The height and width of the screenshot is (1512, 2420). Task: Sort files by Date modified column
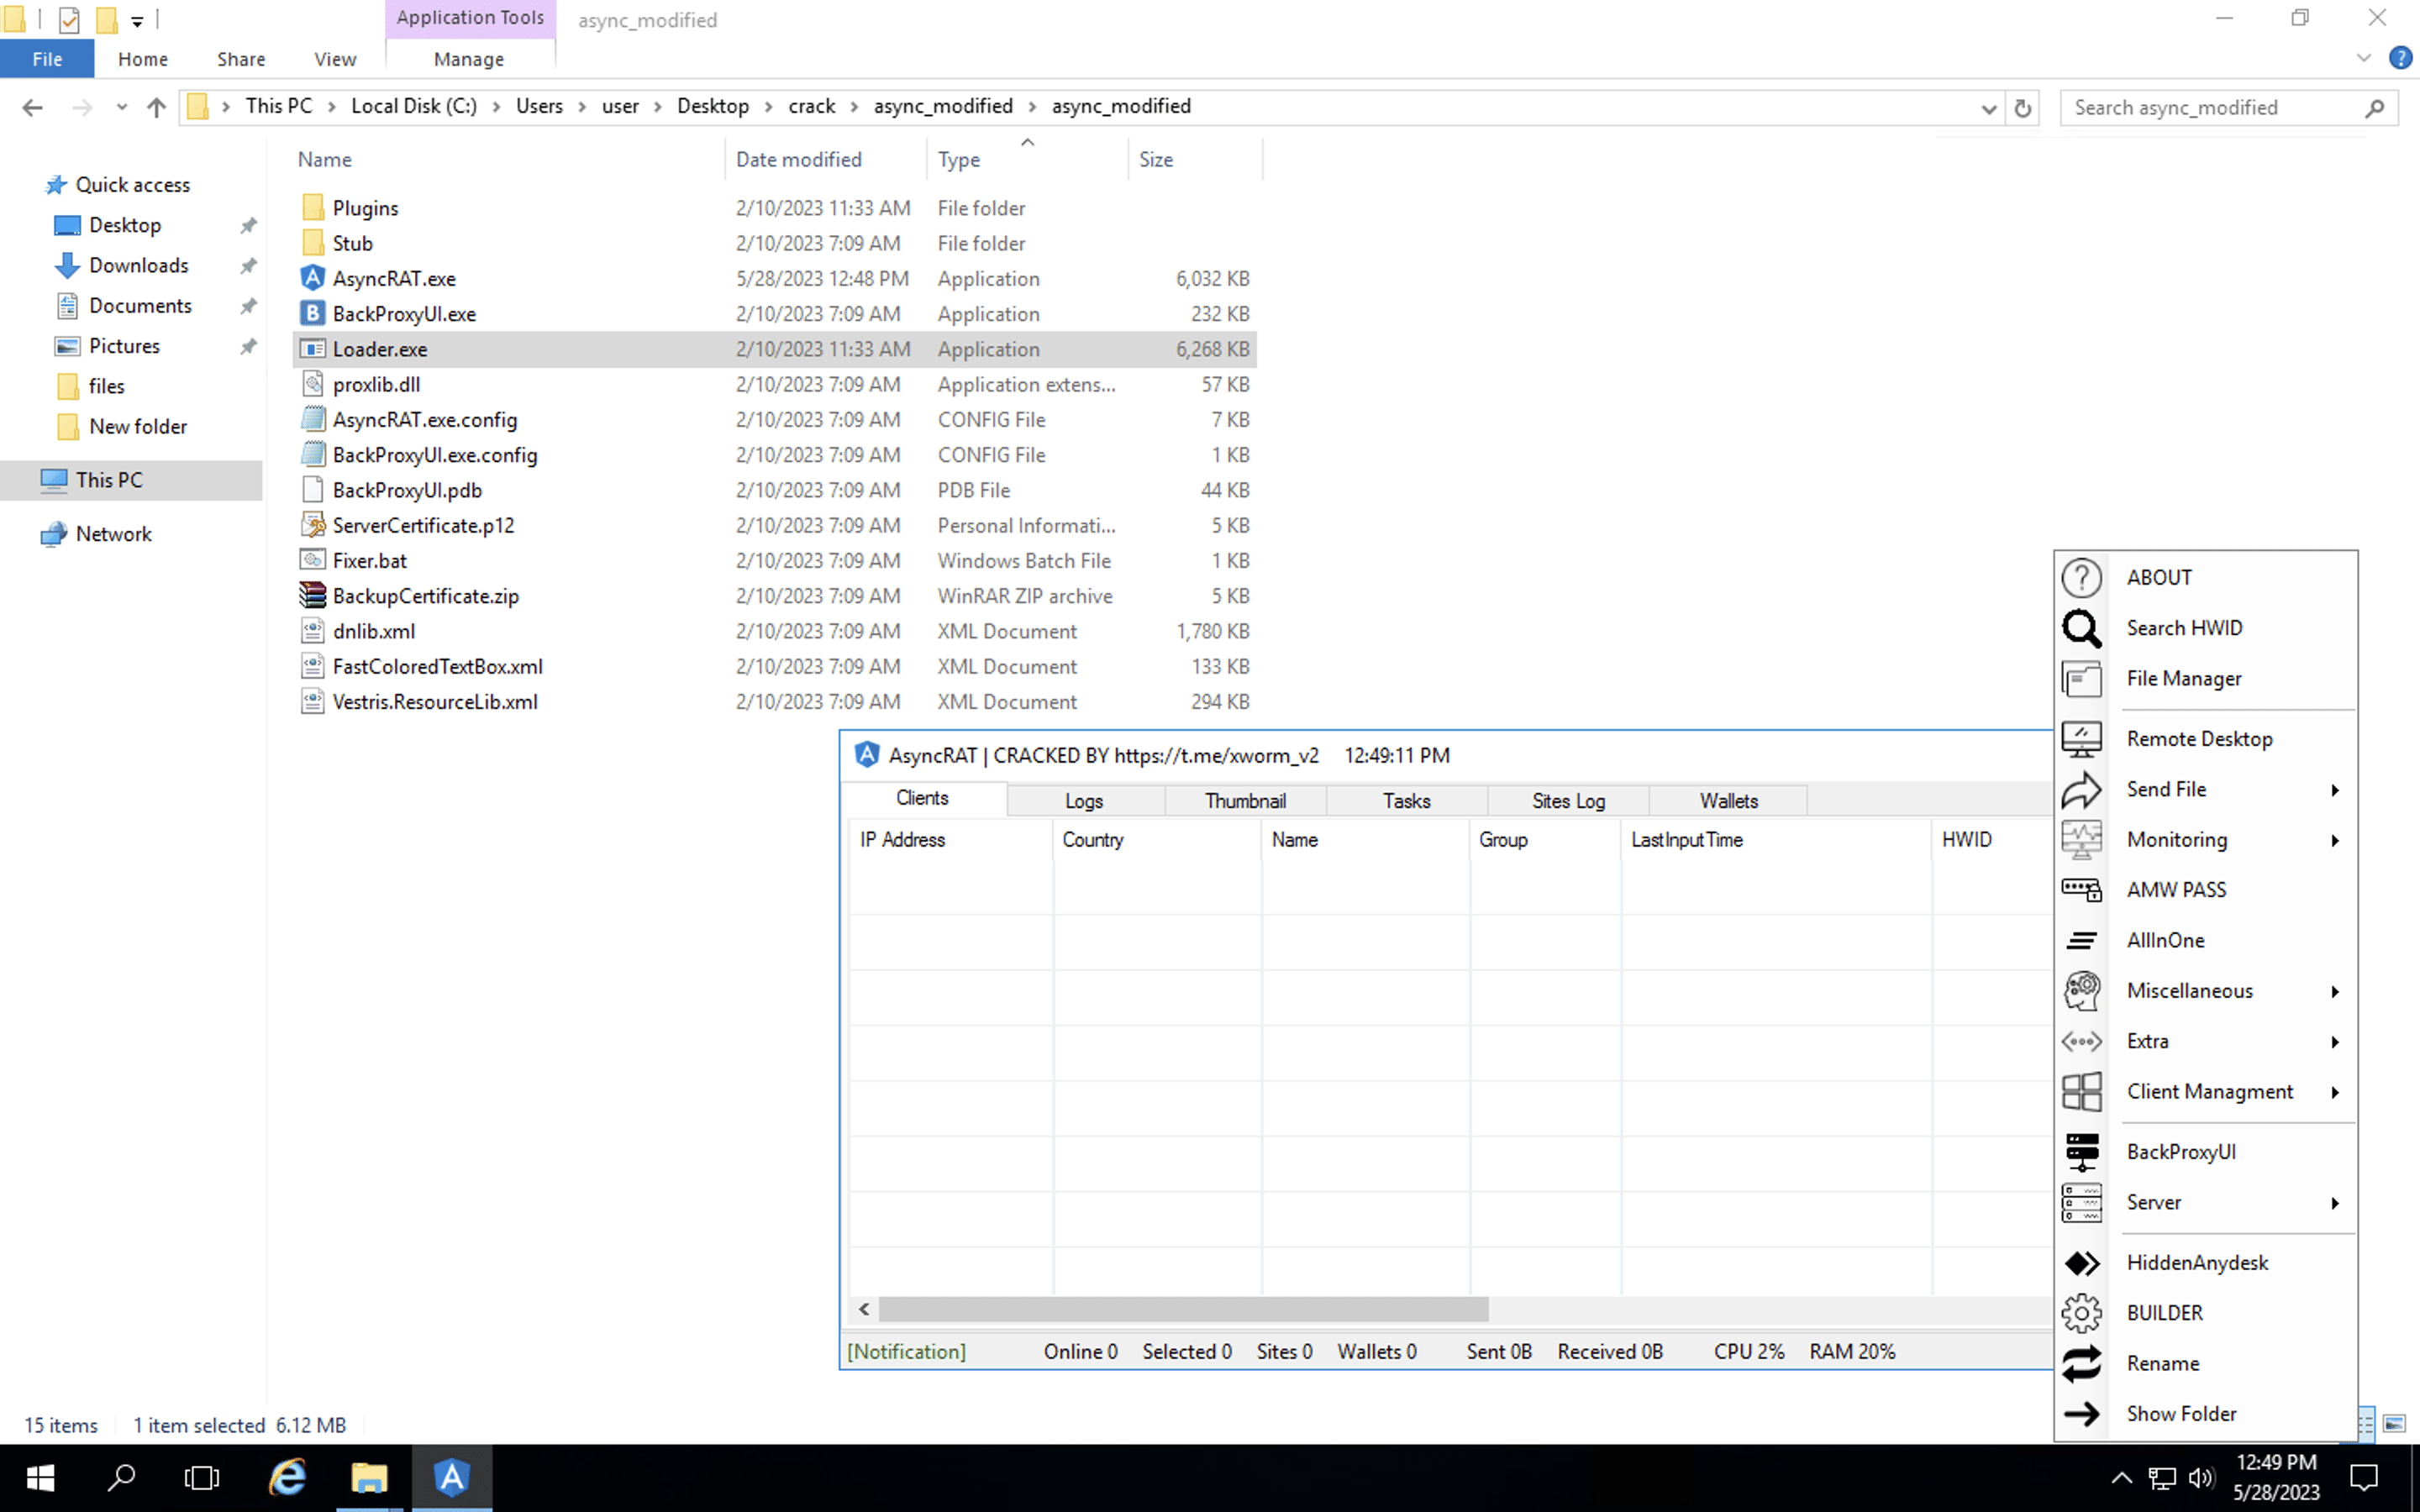[x=798, y=160]
